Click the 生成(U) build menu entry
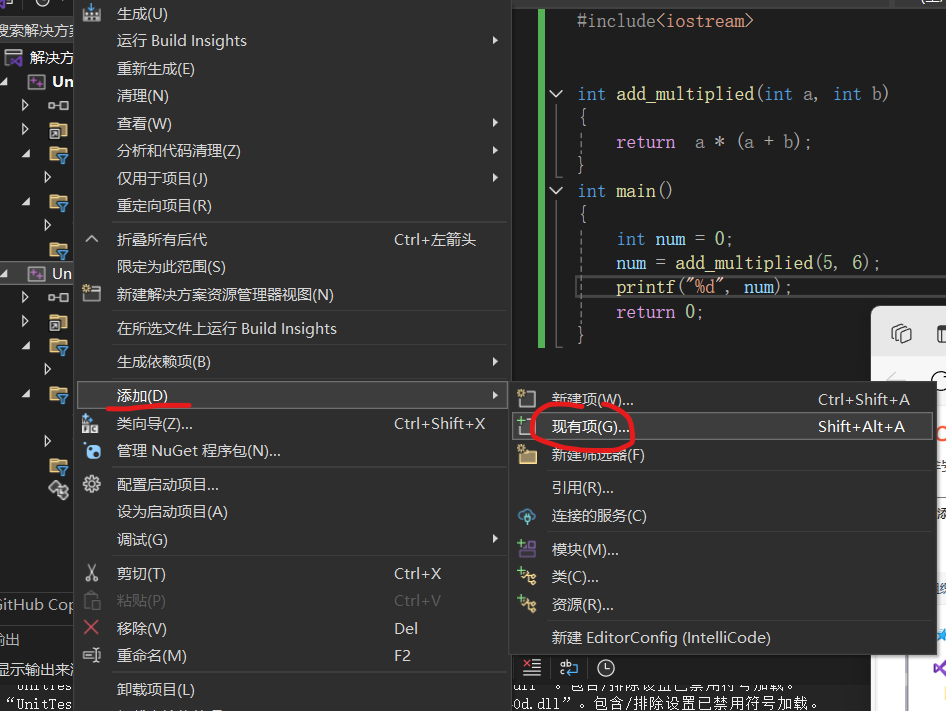 click(293, 13)
